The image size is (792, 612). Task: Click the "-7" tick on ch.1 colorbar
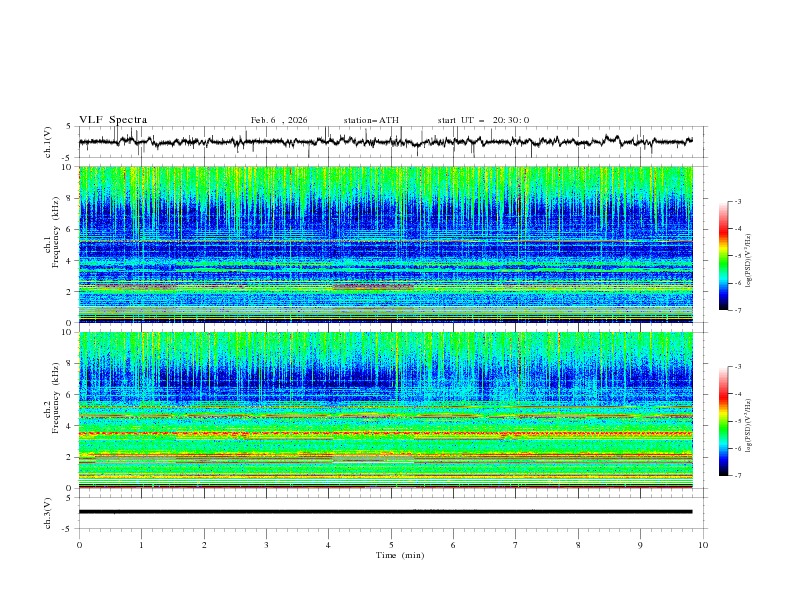click(737, 311)
